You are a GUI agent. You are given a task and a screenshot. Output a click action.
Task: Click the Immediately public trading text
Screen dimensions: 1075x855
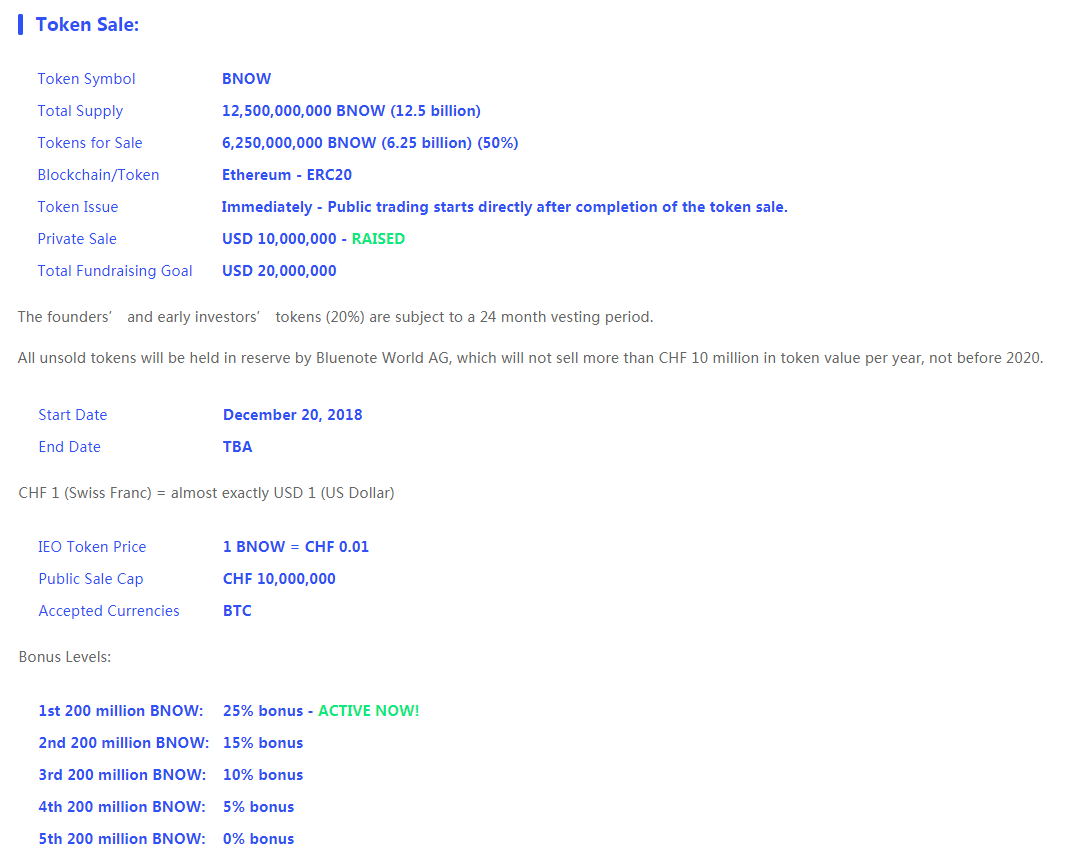[505, 207]
